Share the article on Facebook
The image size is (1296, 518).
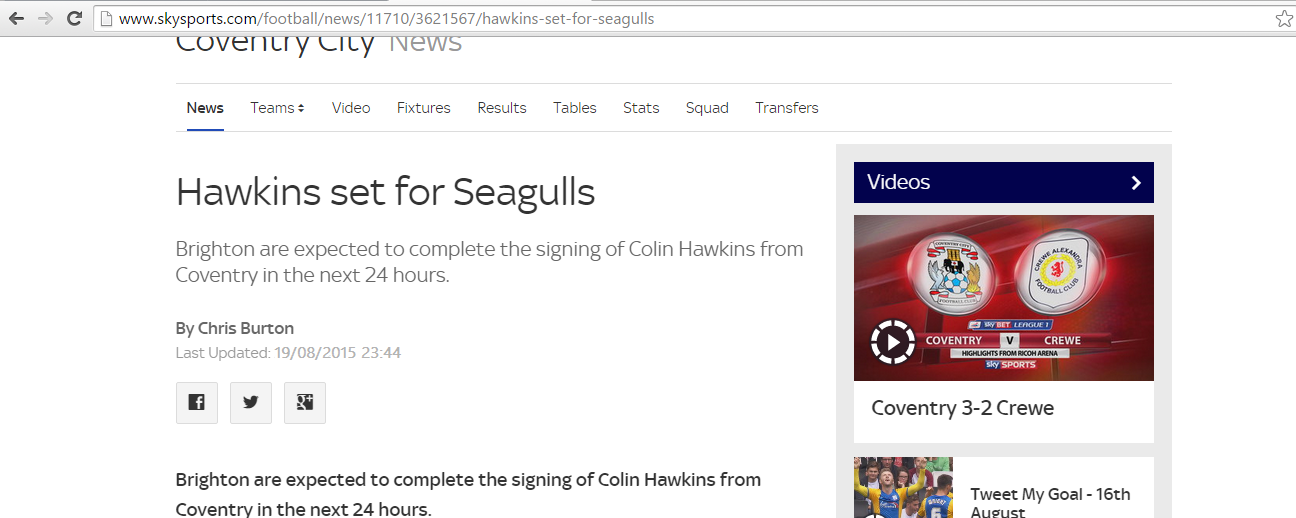[197, 403]
